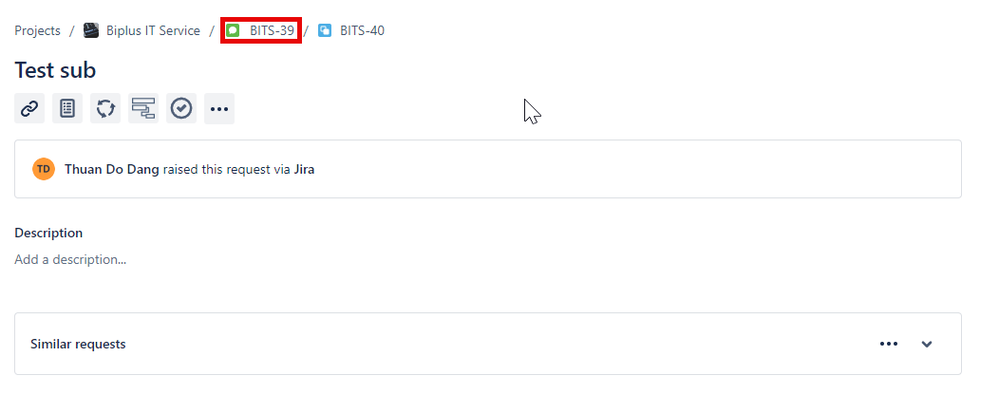Open the checklist document icon button

(67, 108)
